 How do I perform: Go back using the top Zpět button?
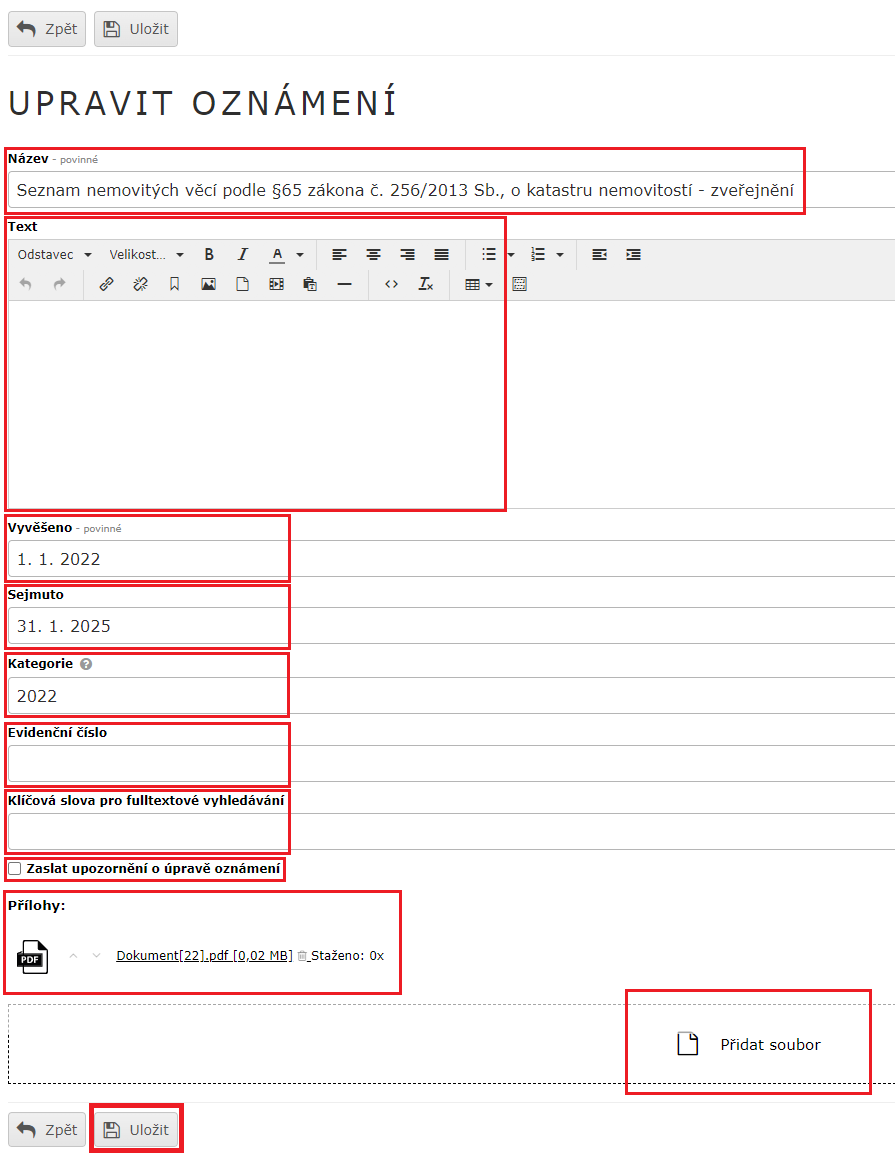point(47,29)
